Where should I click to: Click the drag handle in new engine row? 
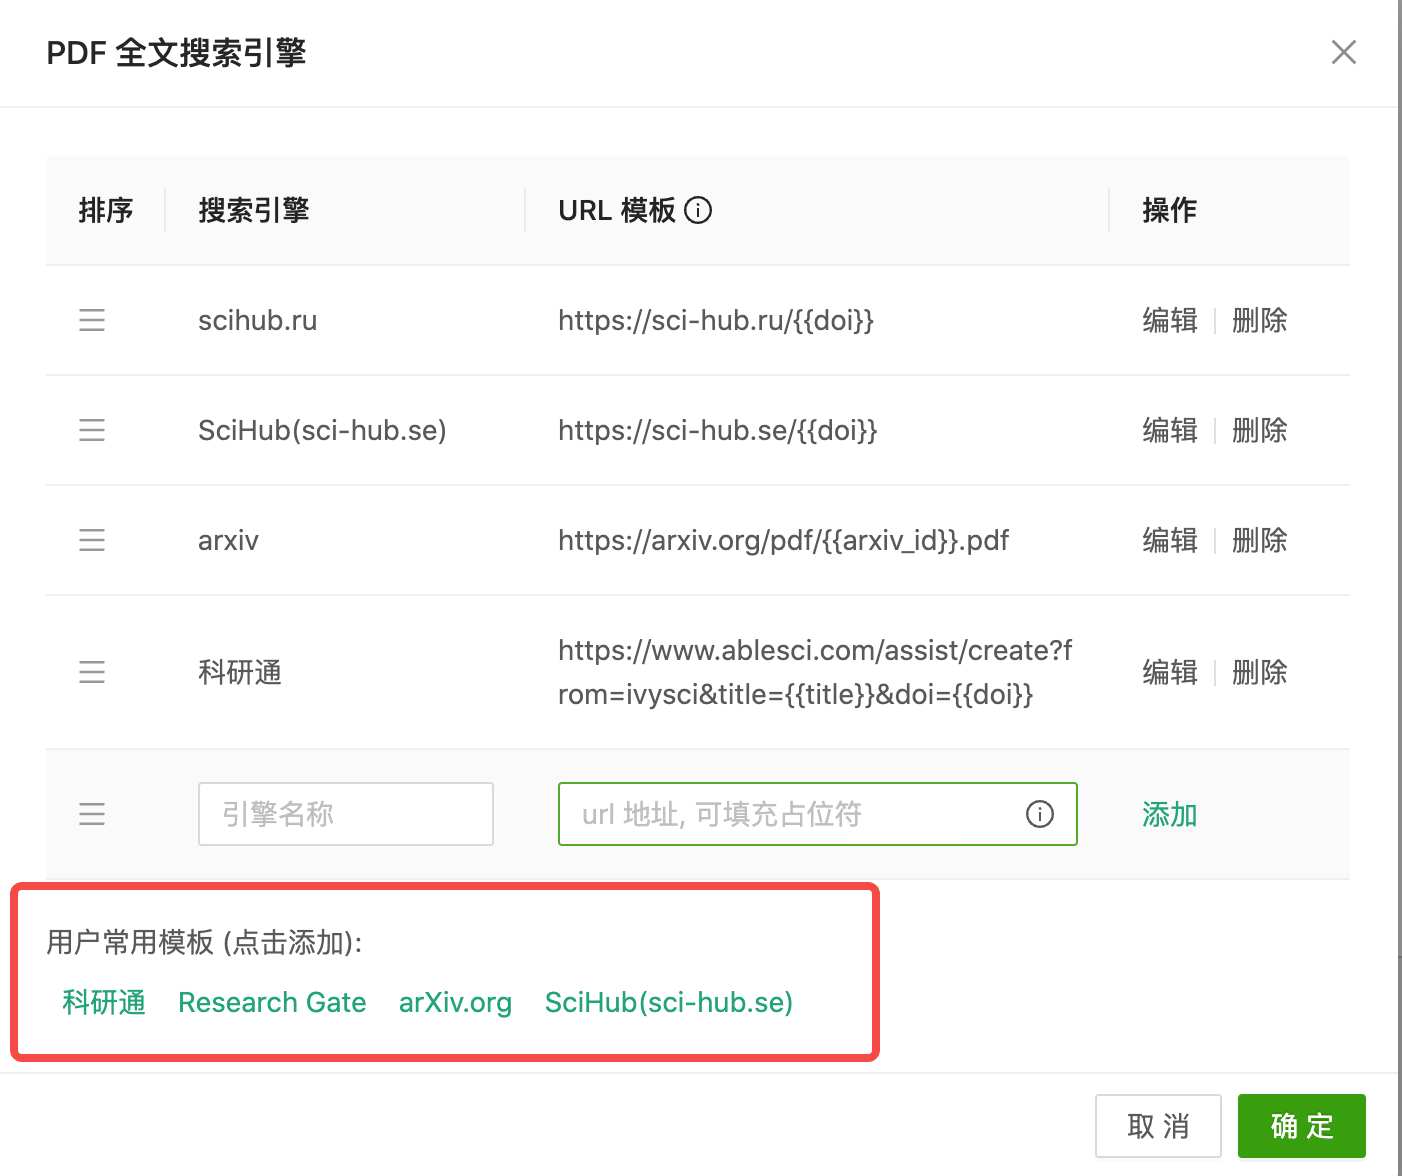pos(92,814)
